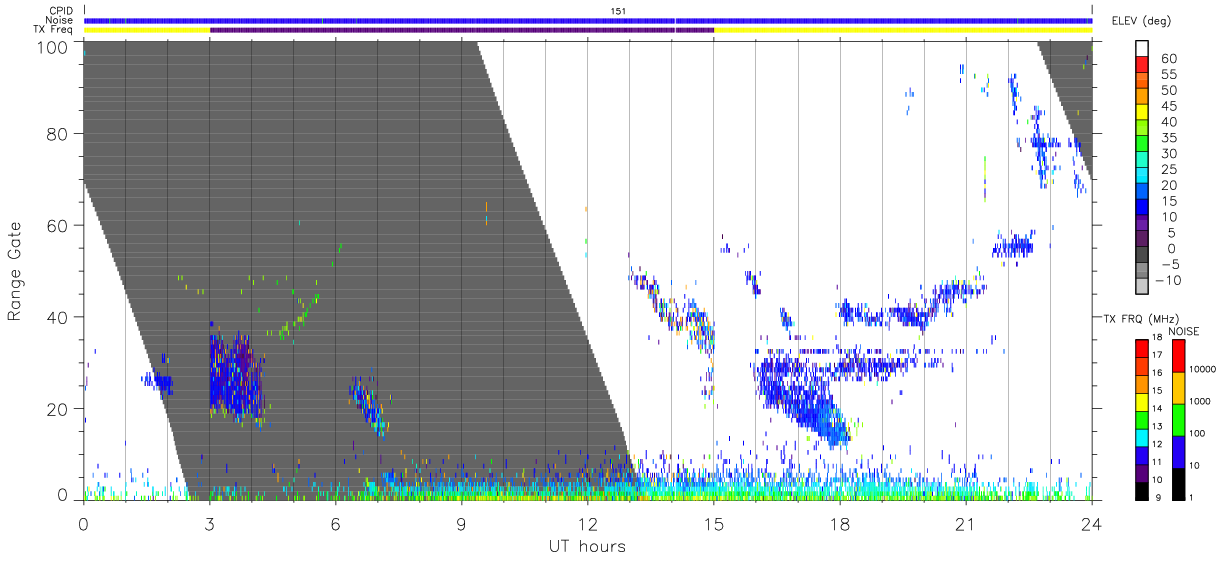Click the 'ELEV (deg)' colorbar title
The image size is (1228, 567).
point(1141,21)
